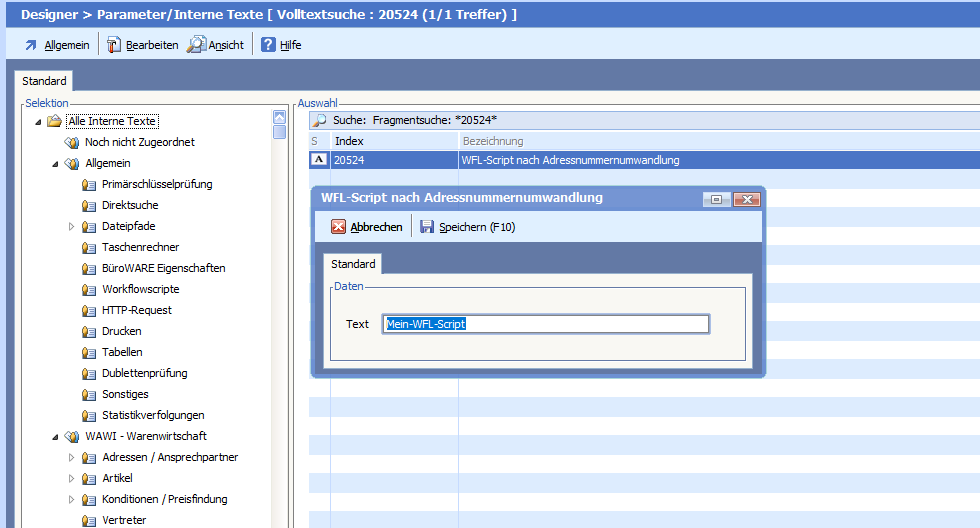The width and height of the screenshot is (980, 528).
Task: Click the icon beside Dublettenprüfung
Action: tap(89, 374)
